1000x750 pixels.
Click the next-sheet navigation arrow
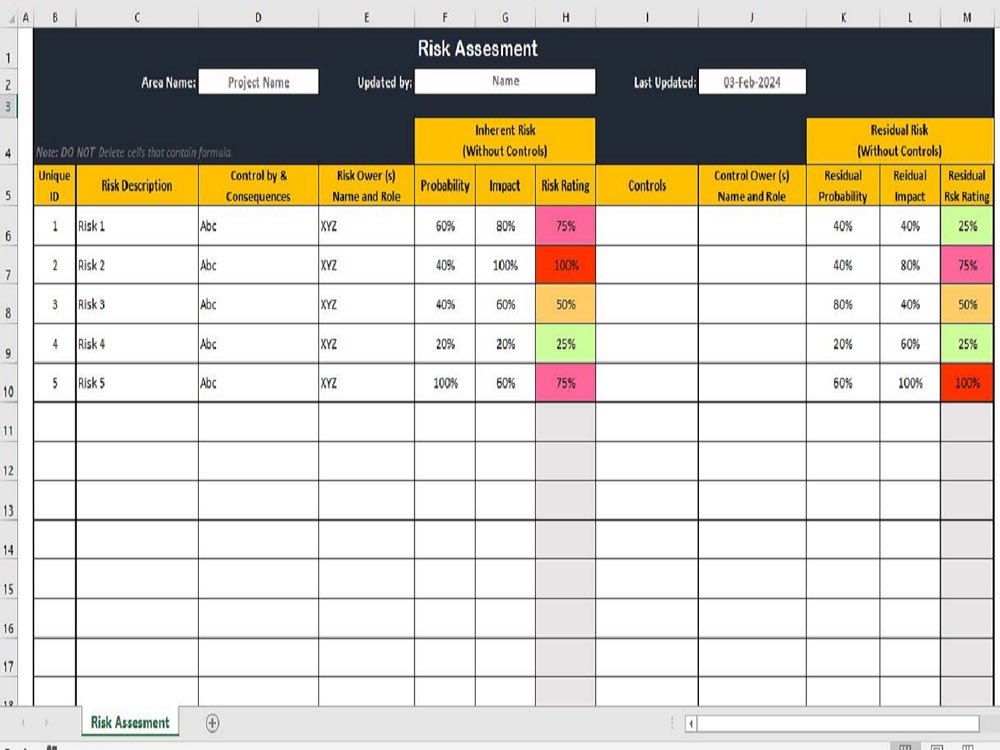pyautogui.click(x=47, y=722)
